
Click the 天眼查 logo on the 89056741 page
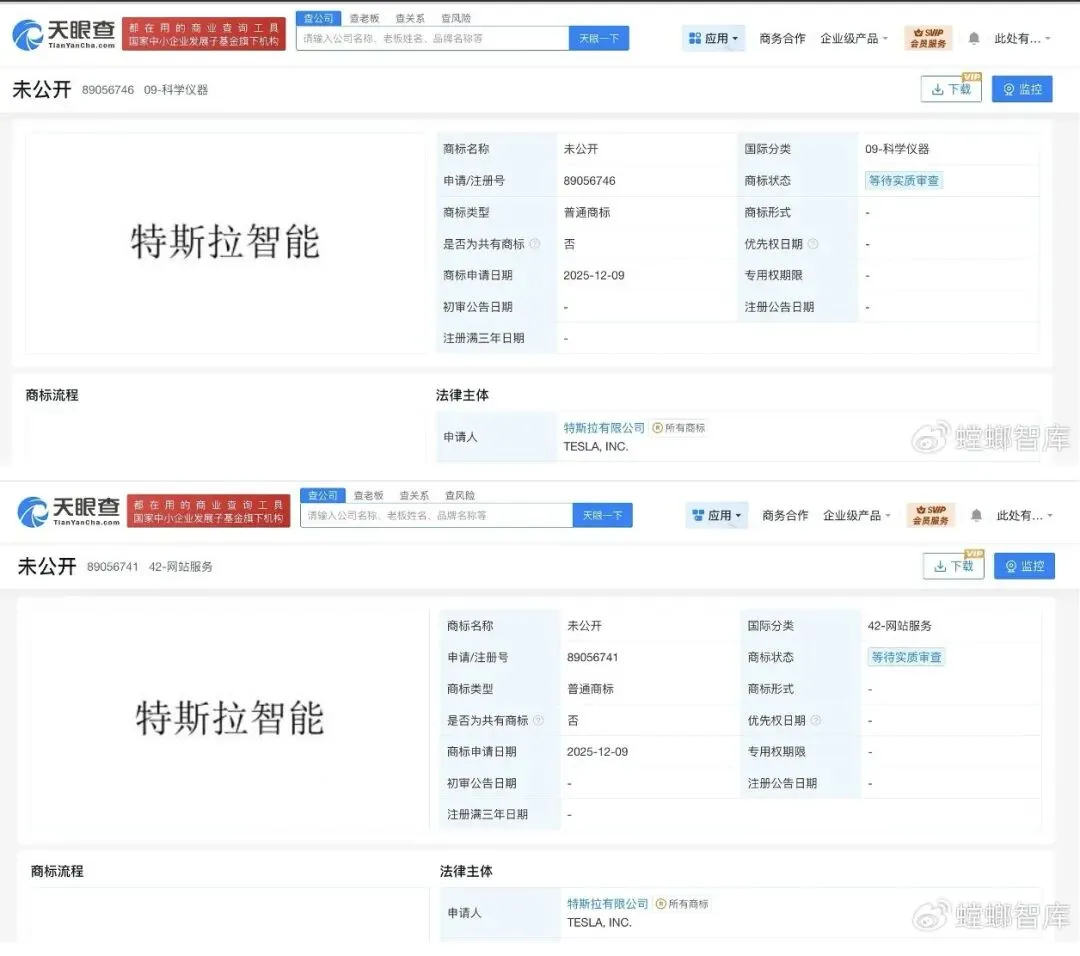coord(68,511)
